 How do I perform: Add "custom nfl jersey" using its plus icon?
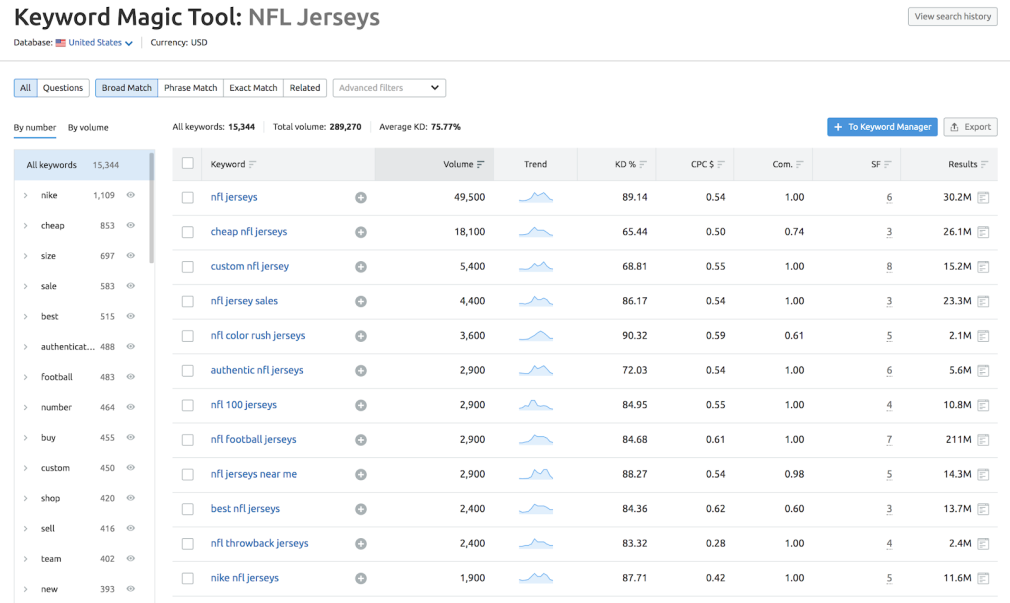click(360, 267)
